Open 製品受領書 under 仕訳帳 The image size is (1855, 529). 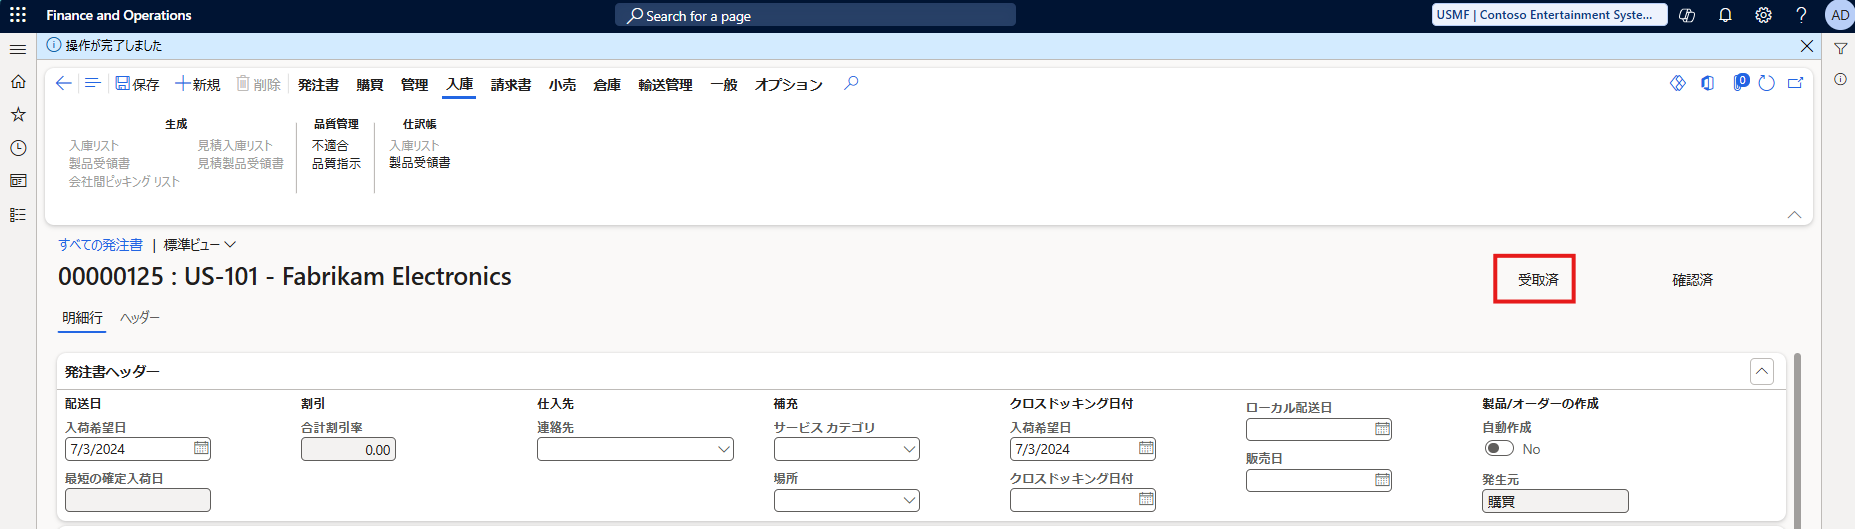click(x=420, y=163)
